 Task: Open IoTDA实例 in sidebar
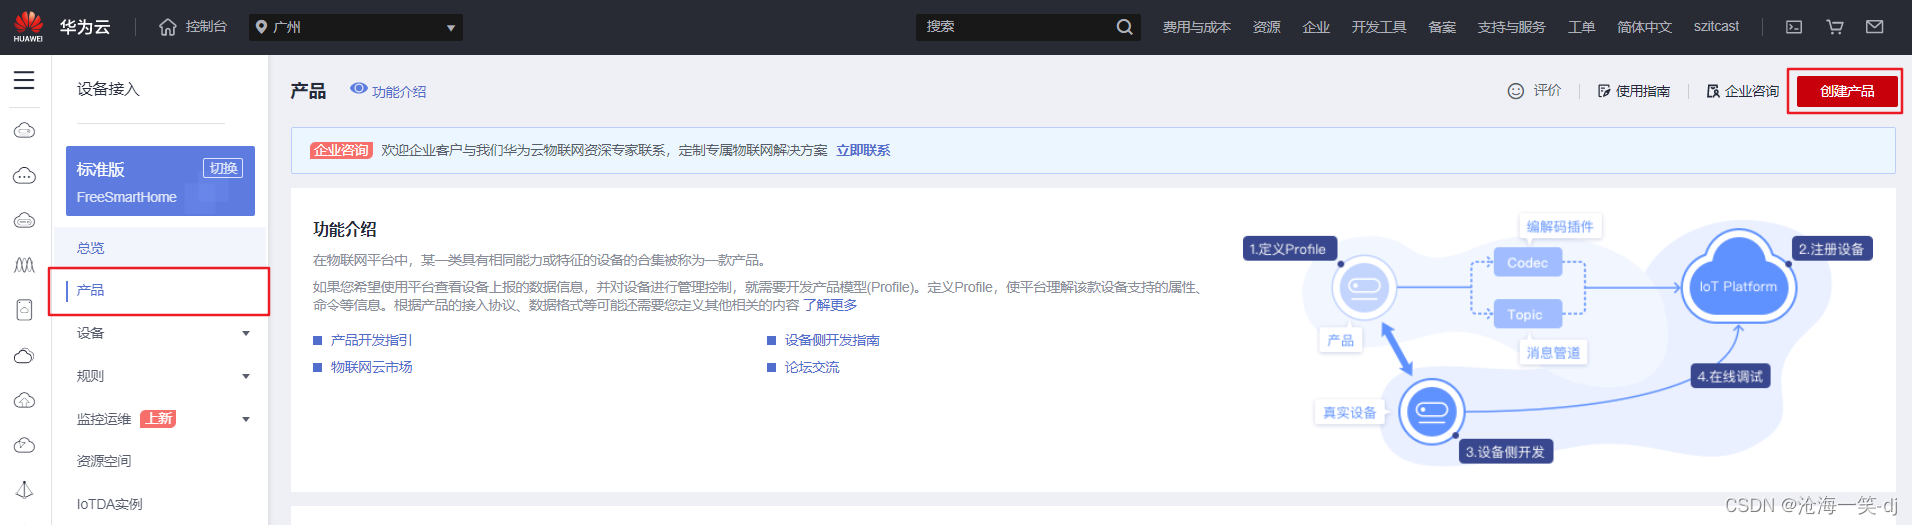(x=109, y=504)
